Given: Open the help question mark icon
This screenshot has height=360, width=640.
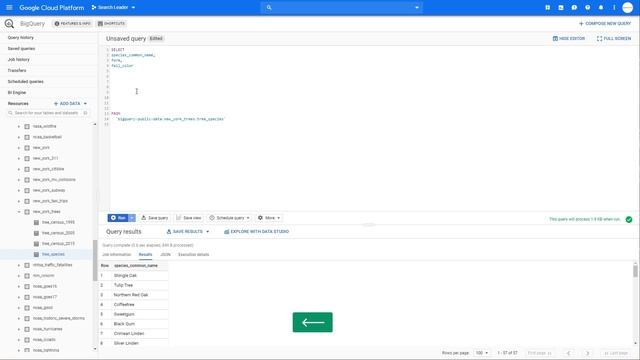Looking at the screenshot, I should click(587, 7).
